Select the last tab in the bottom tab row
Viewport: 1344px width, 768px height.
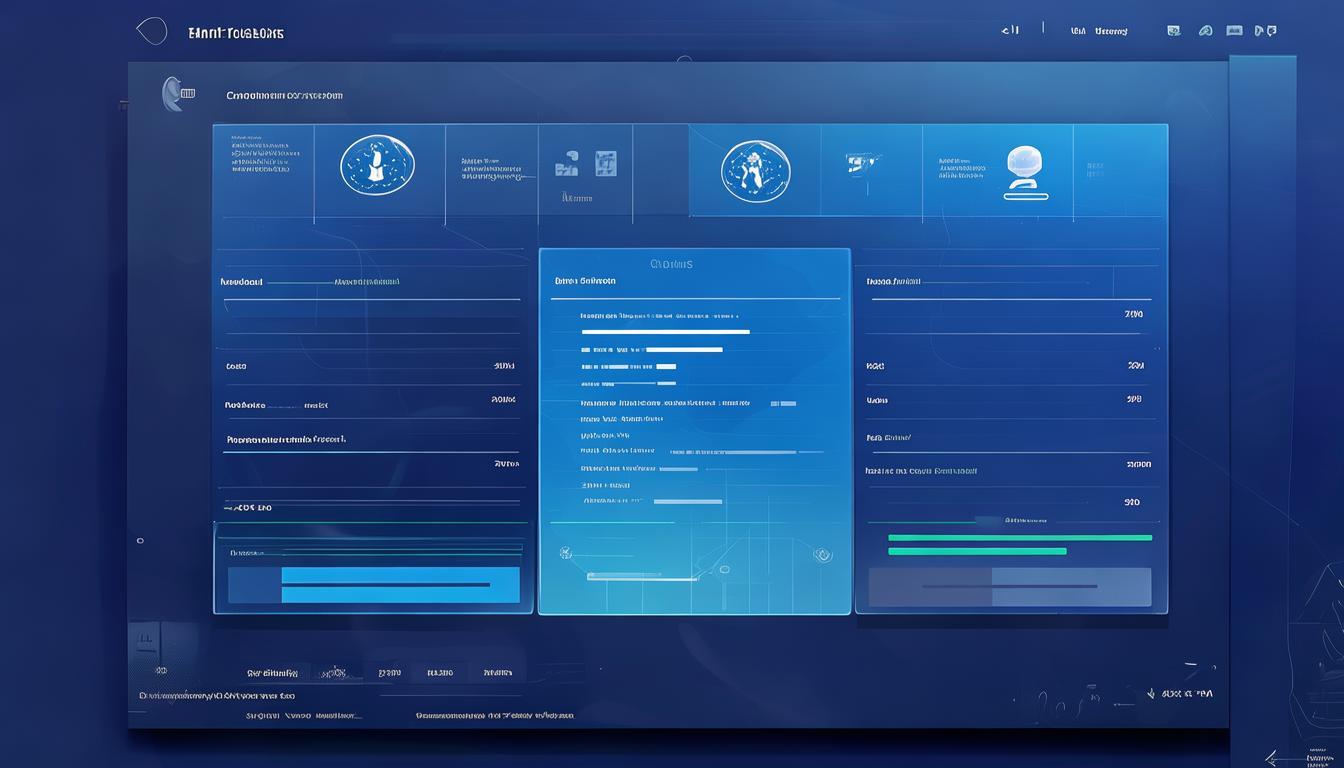(497, 673)
